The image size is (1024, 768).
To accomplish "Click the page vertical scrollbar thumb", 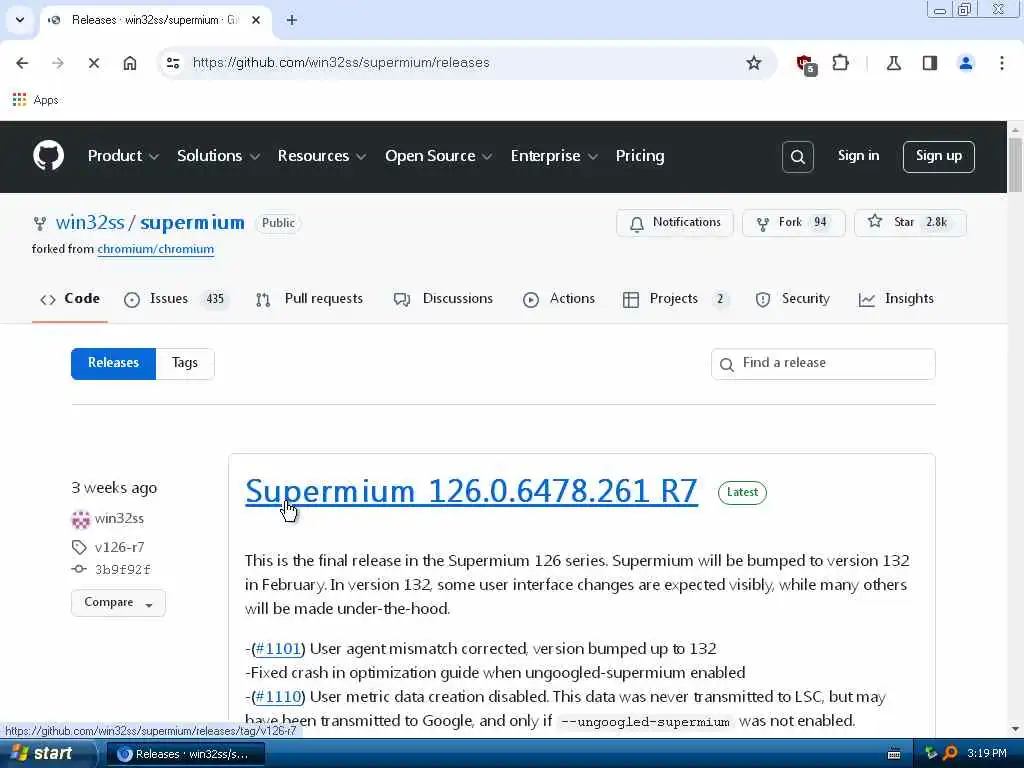I will [x=1015, y=165].
